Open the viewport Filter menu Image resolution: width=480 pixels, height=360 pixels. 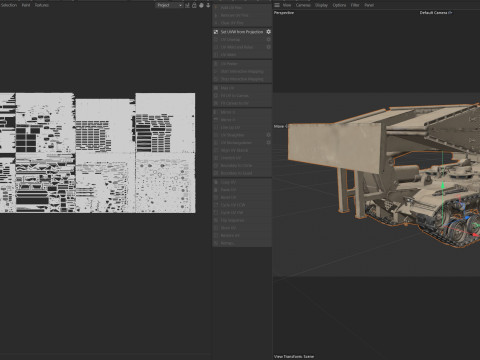(x=355, y=5)
